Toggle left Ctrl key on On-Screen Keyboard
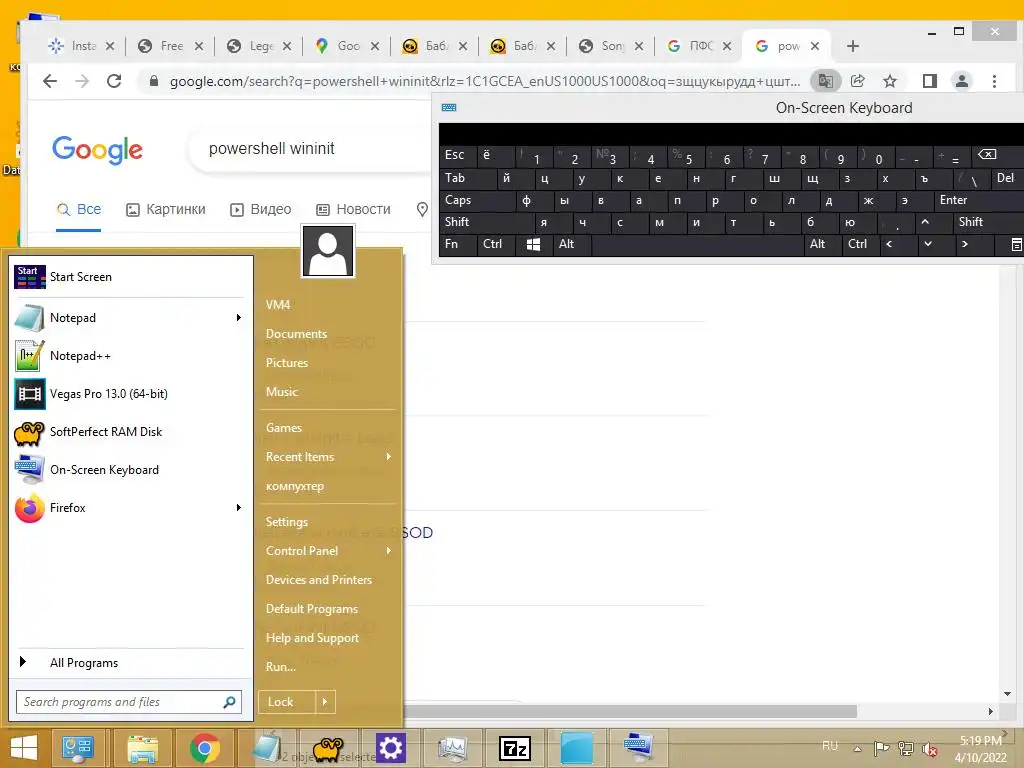This screenshot has width=1024, height=768. point(496,244)
